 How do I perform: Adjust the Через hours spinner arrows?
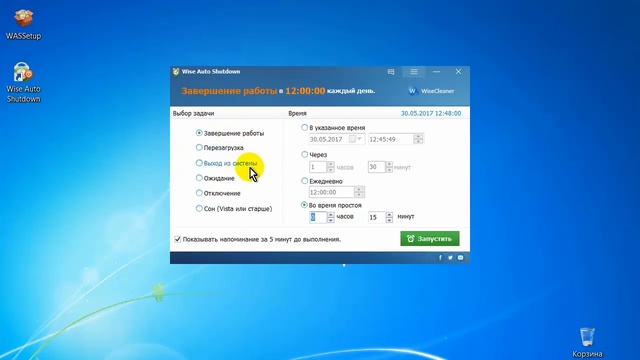click(x=331, y=167)
